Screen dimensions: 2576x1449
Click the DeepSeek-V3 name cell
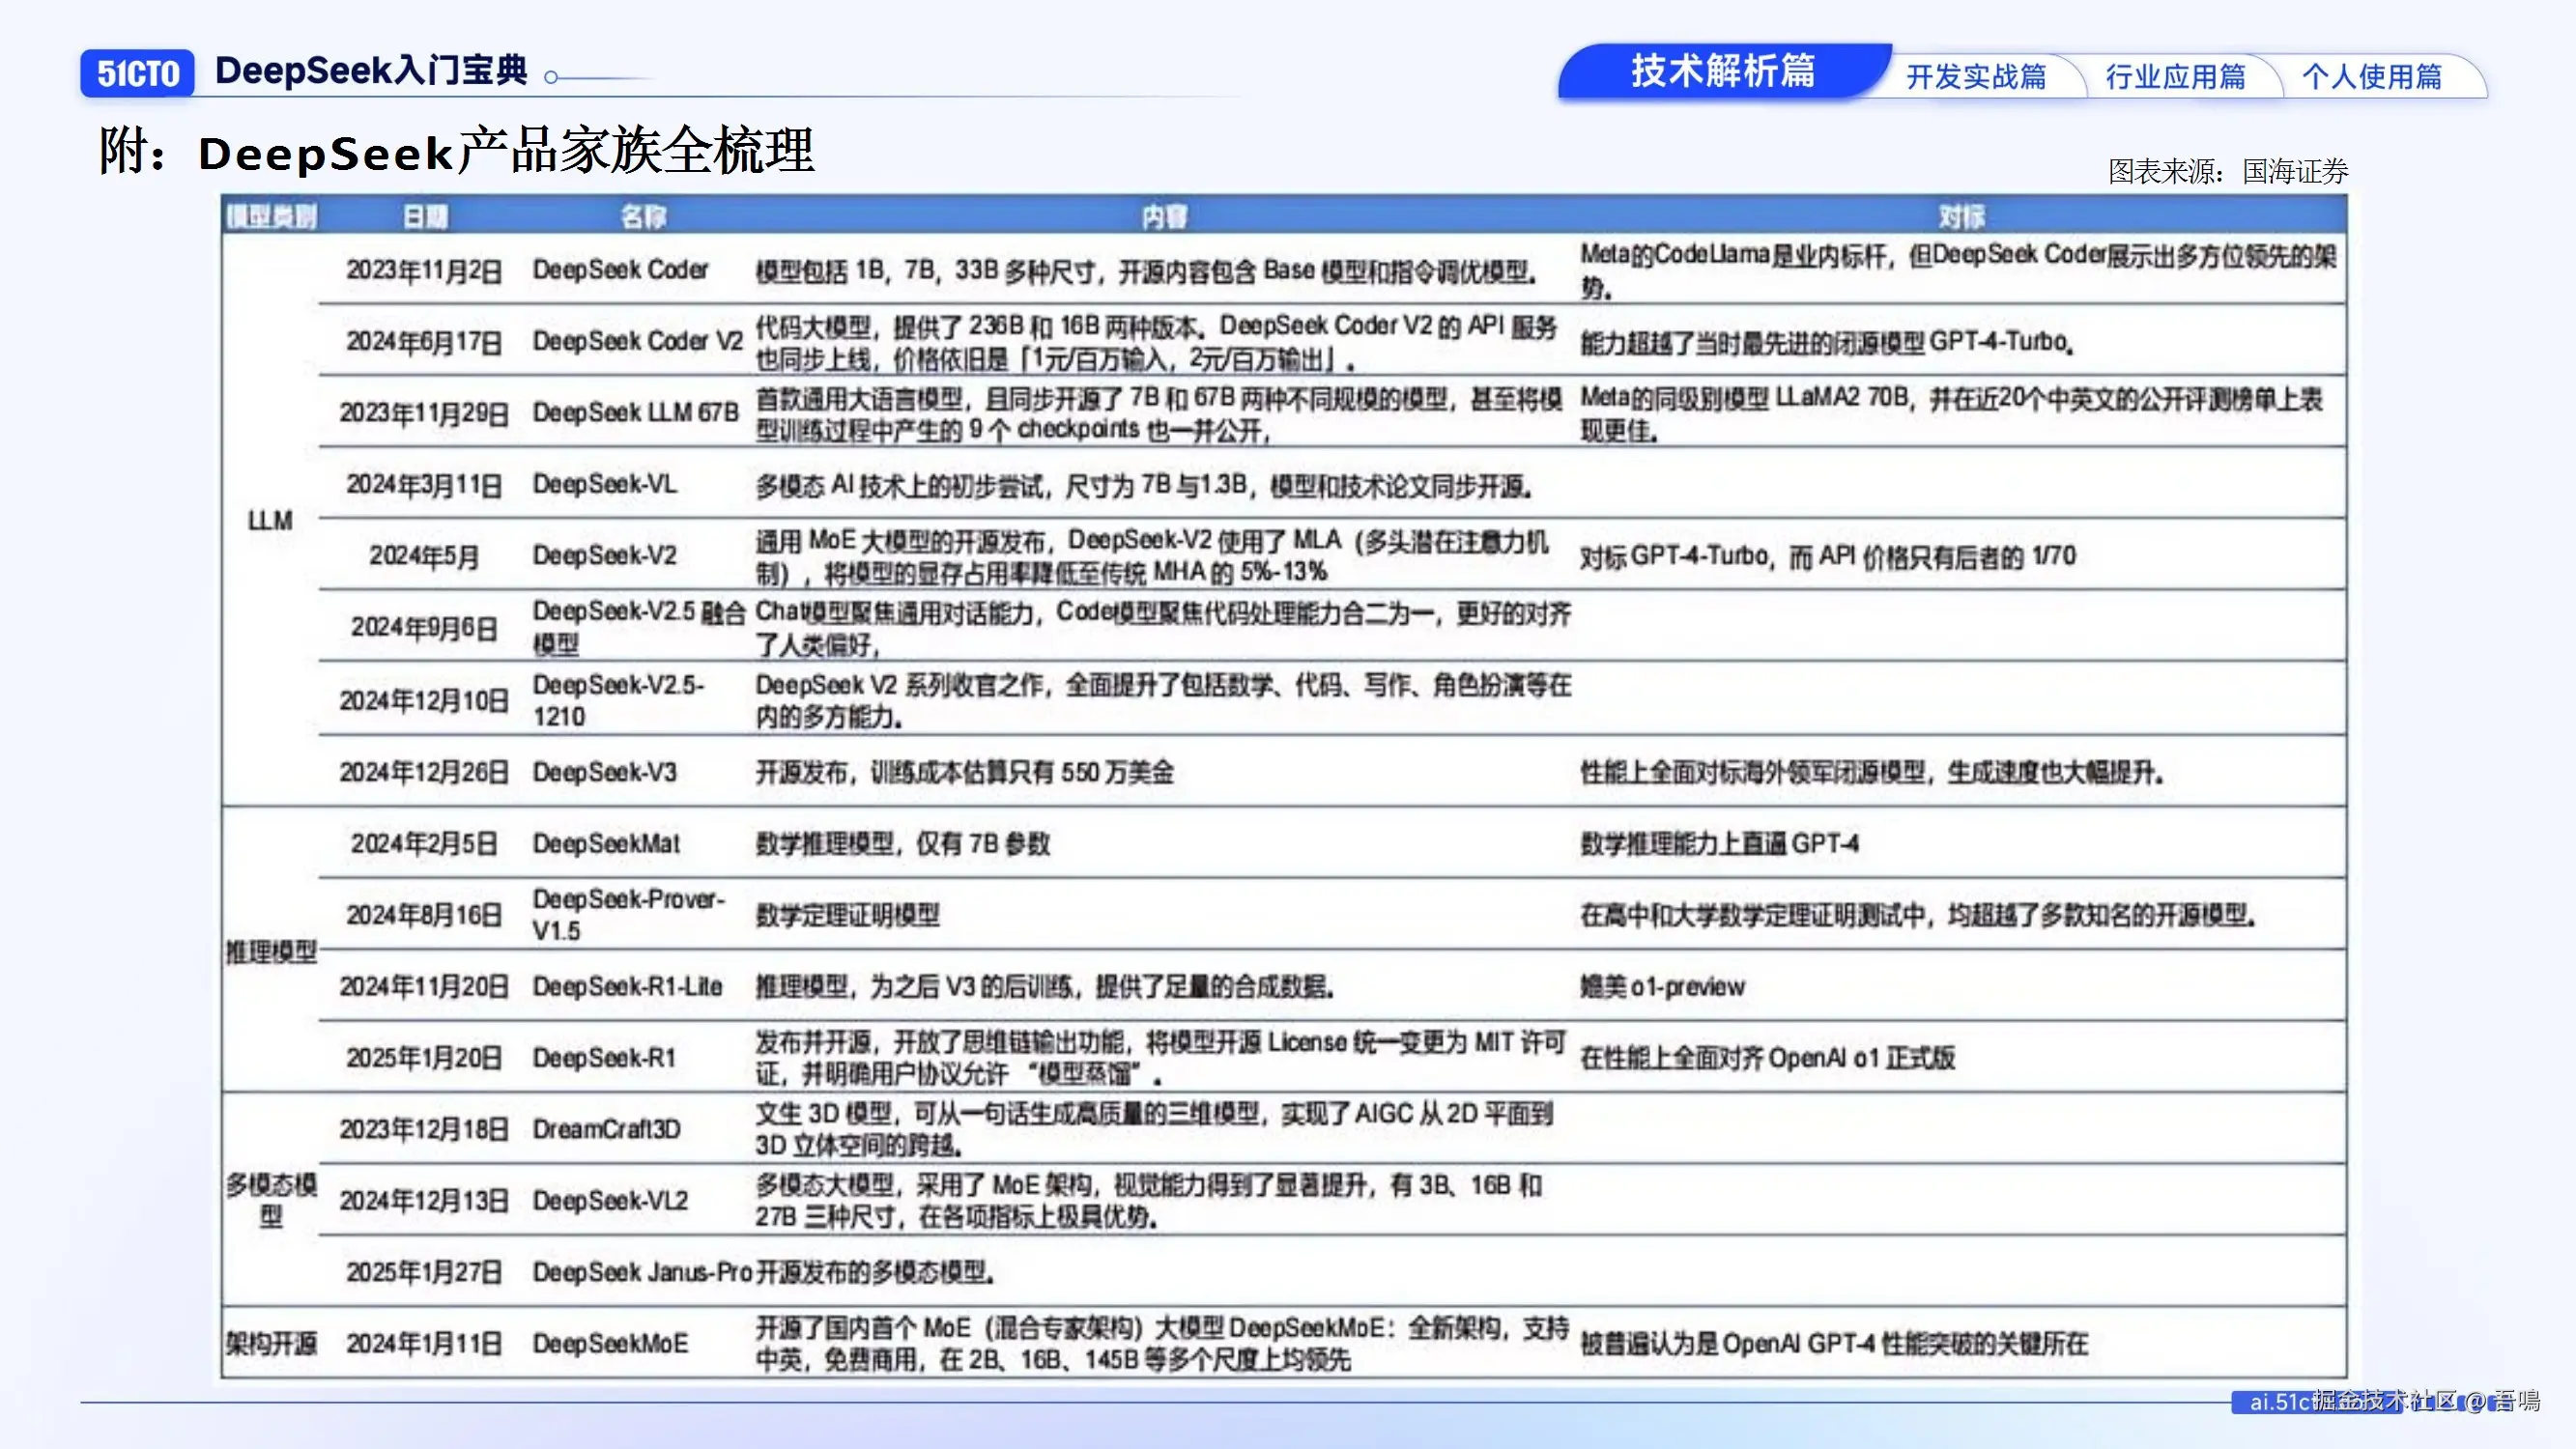point(604,772)
